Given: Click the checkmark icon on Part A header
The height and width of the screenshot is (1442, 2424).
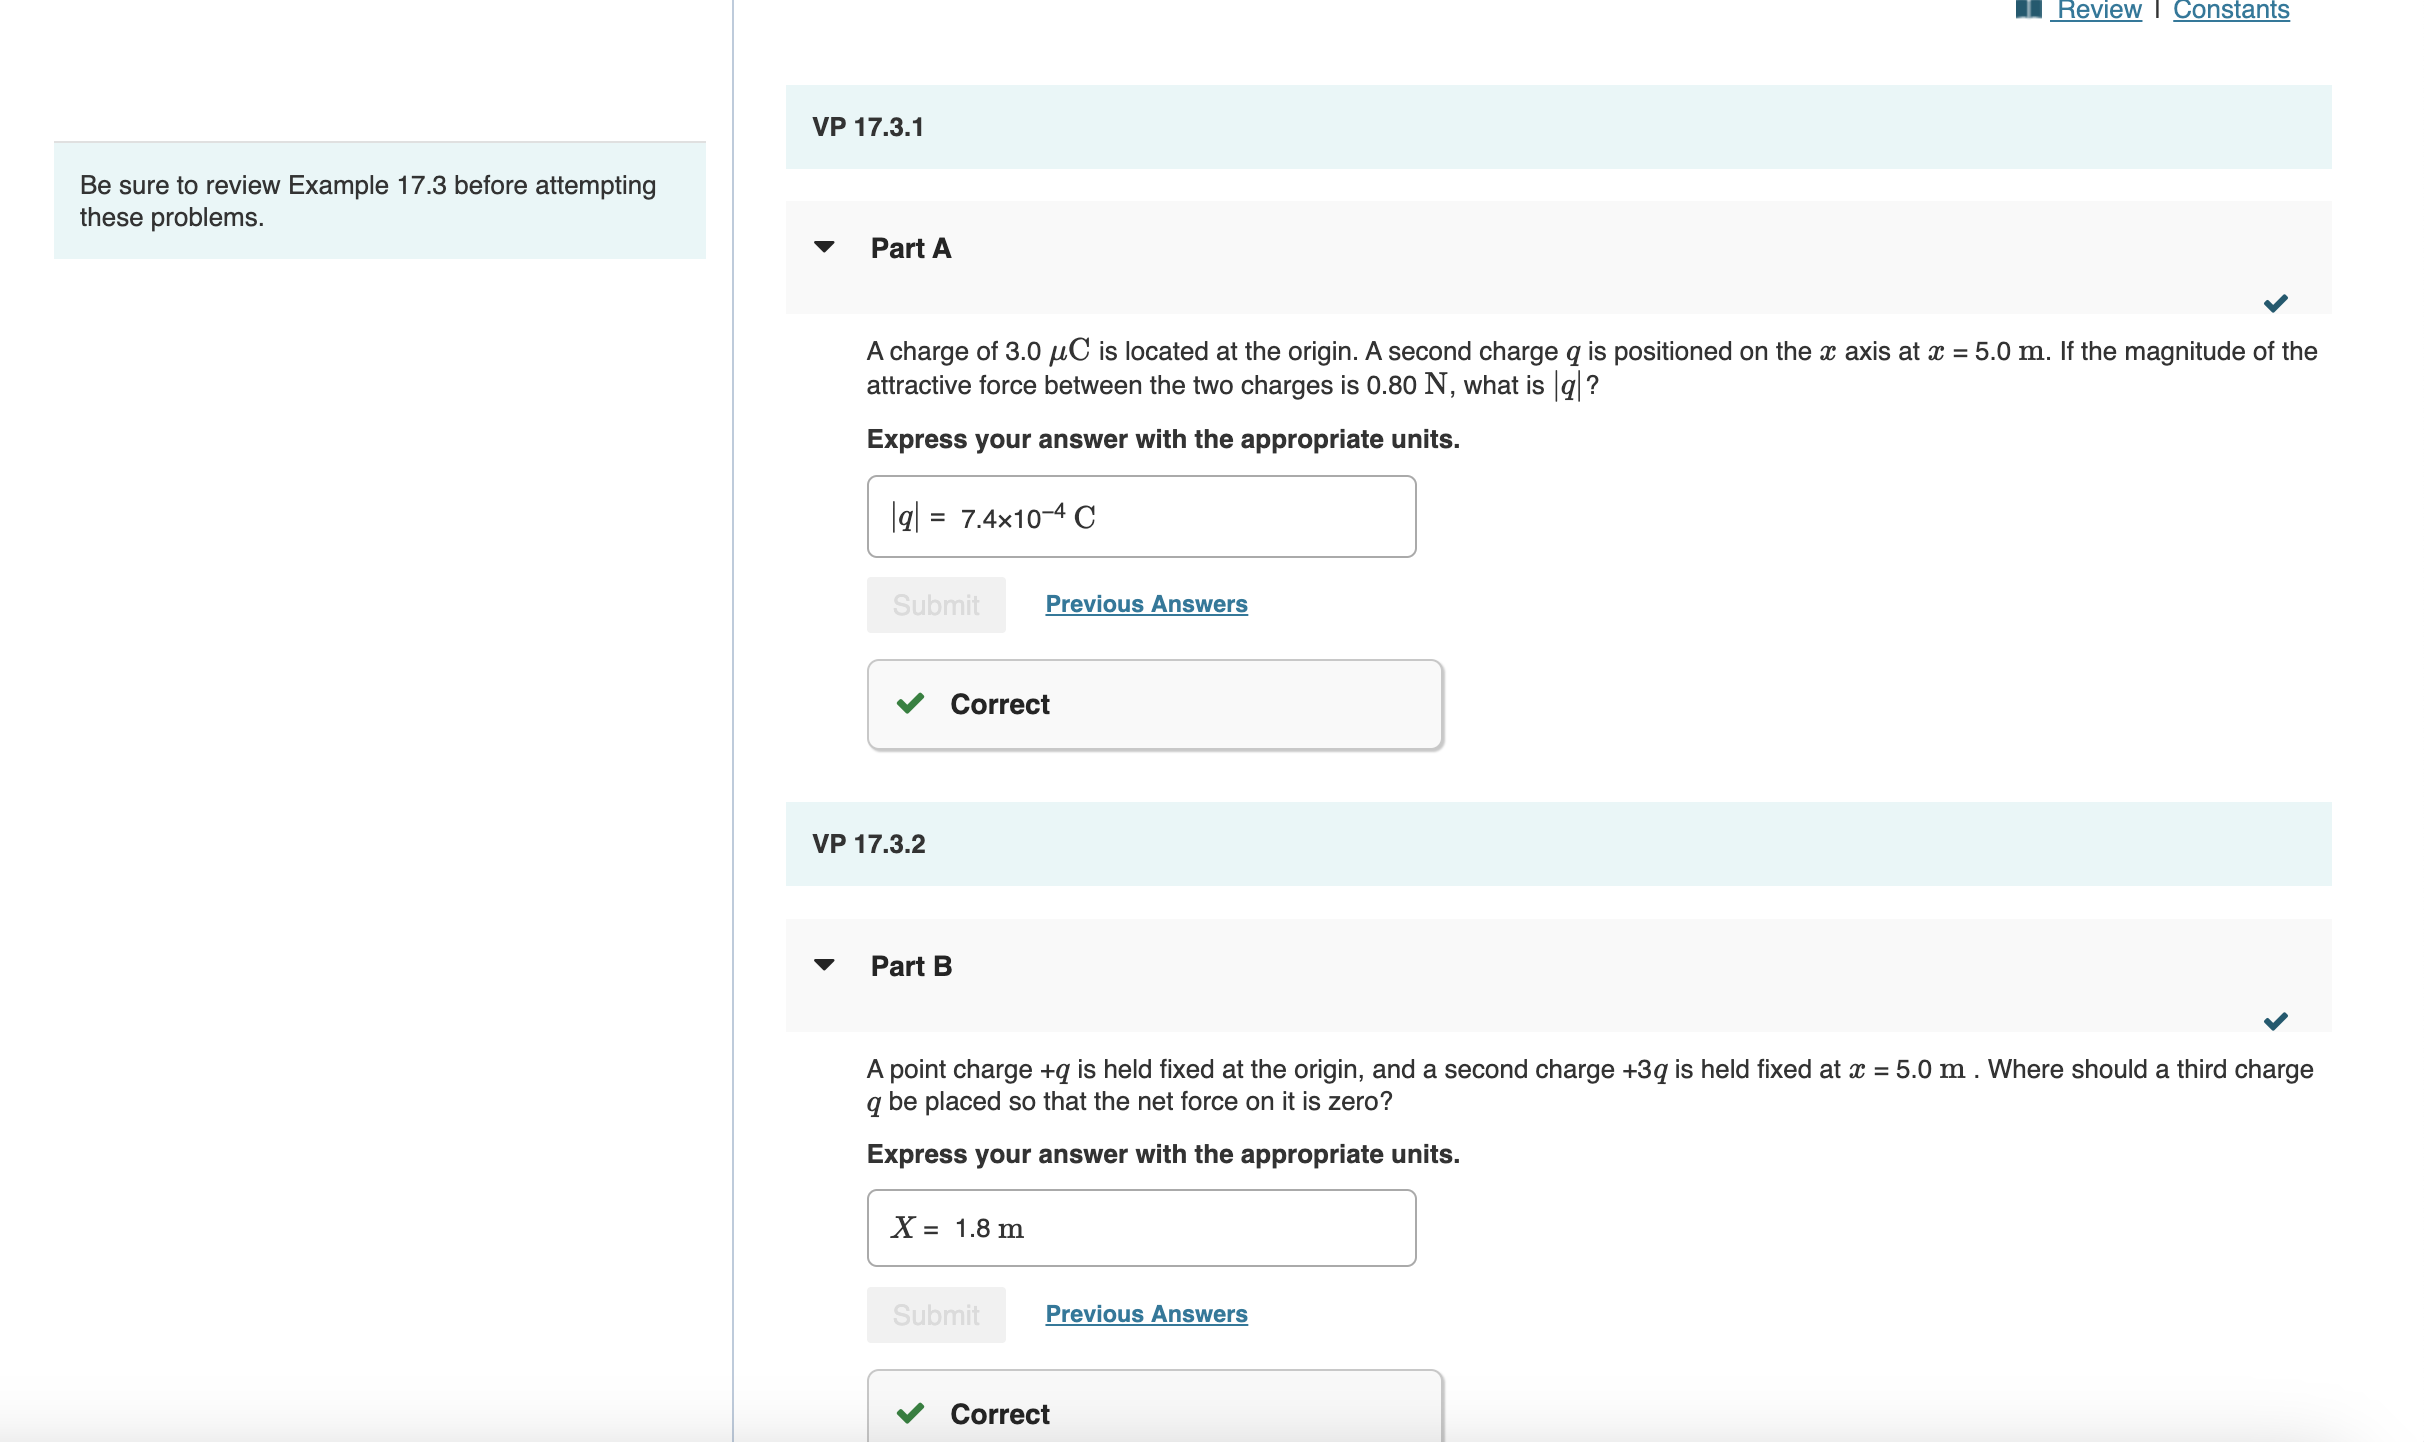Looking at the screenshot, I should (2277, 302).
